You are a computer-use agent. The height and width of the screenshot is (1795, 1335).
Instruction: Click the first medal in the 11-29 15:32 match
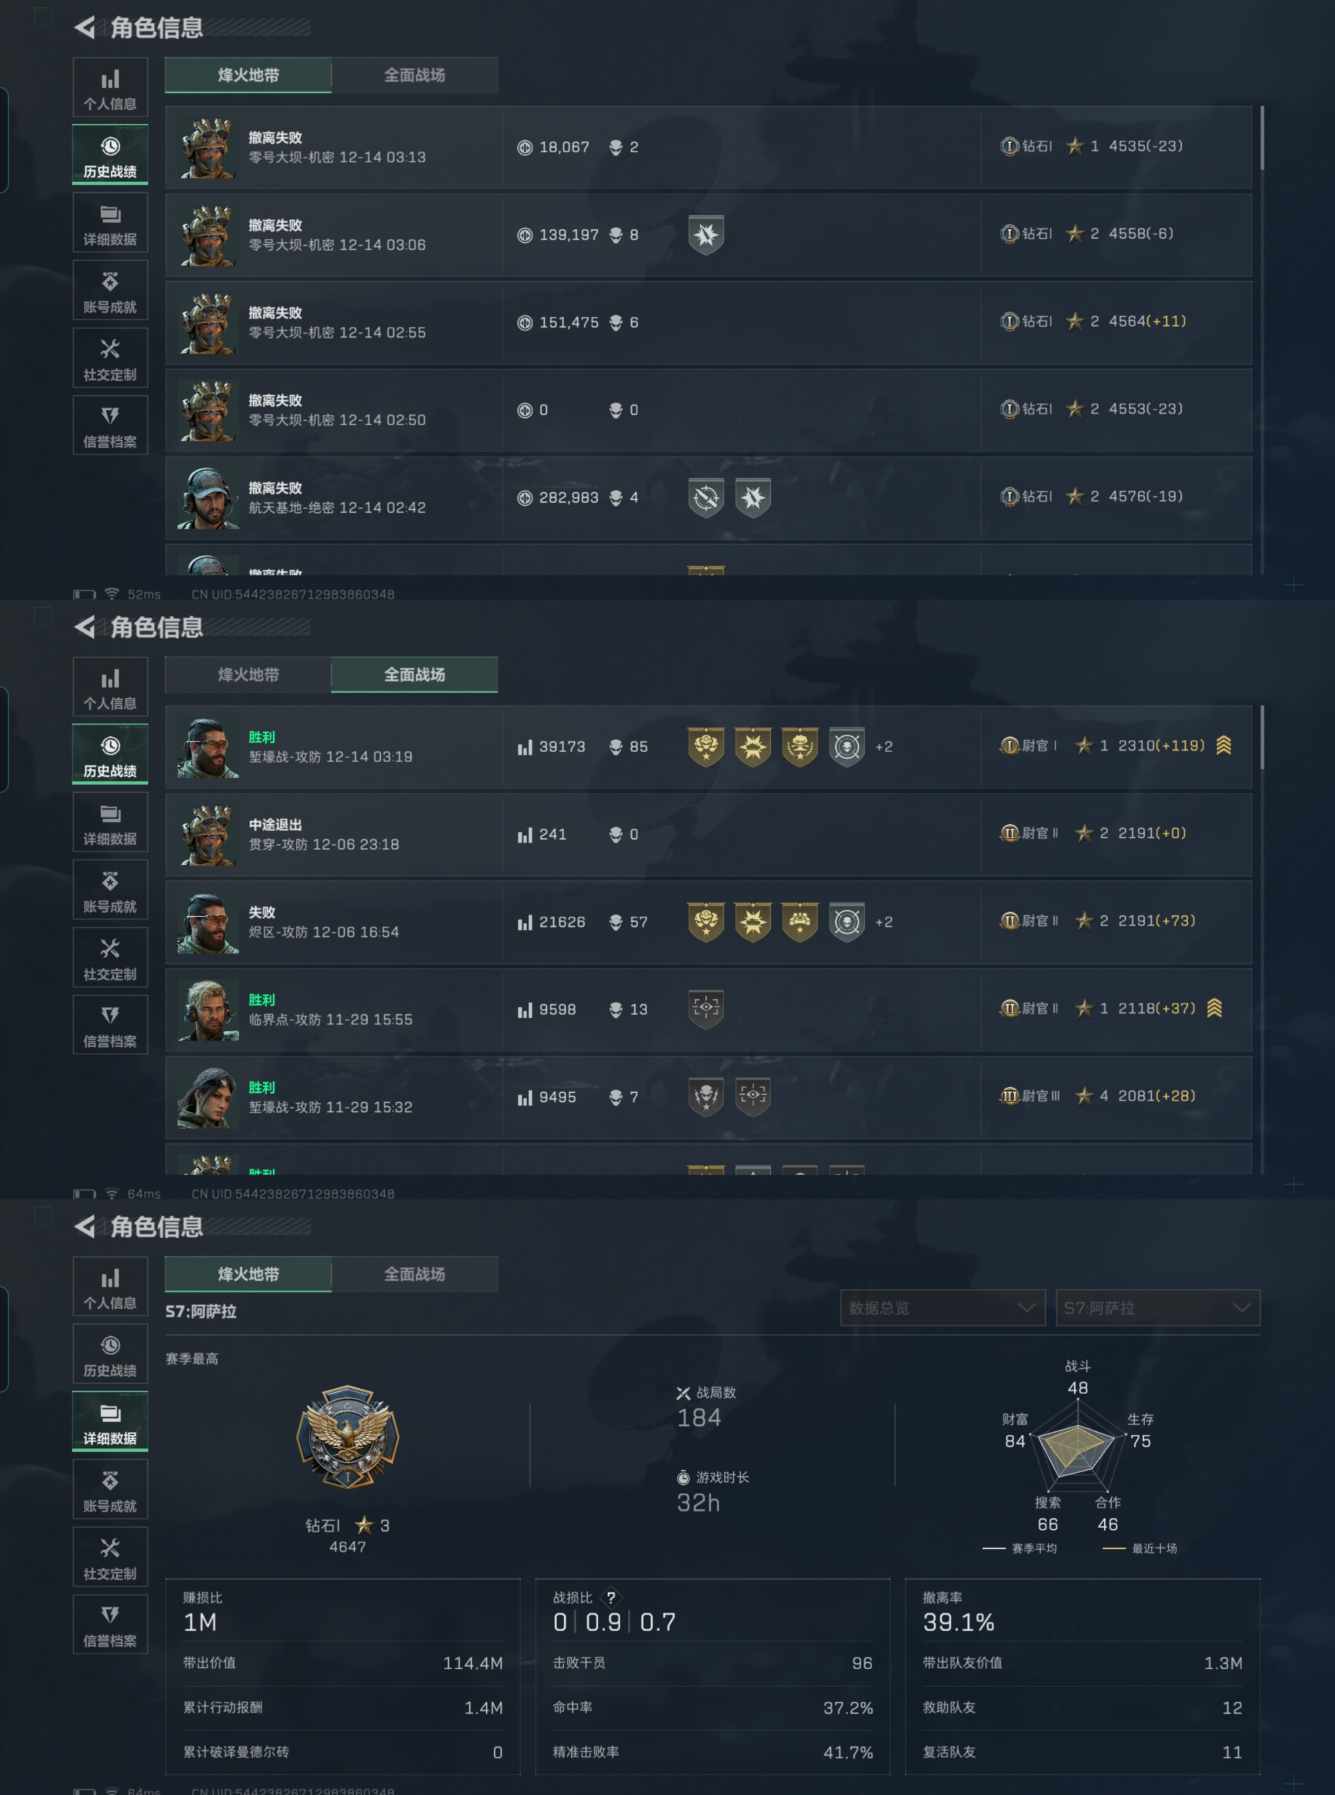(706, 1097)
